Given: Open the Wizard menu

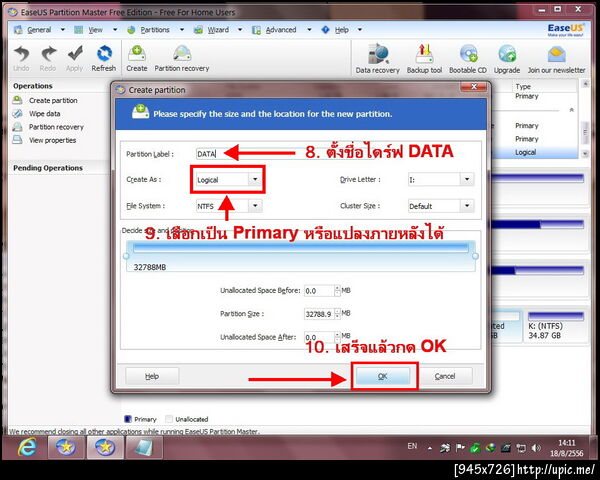Looking at the screenshot, I should [218, 30].
